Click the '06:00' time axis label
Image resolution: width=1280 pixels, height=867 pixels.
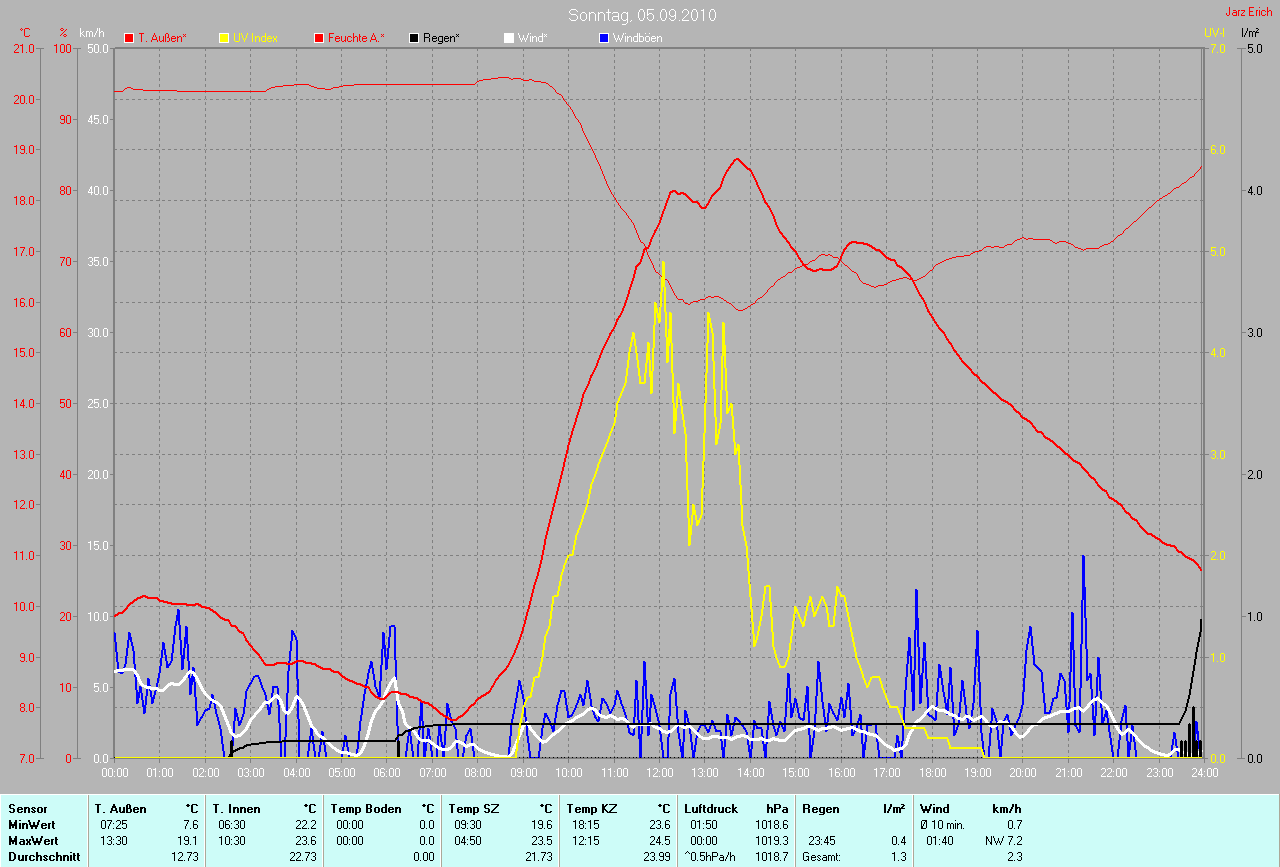387,773
